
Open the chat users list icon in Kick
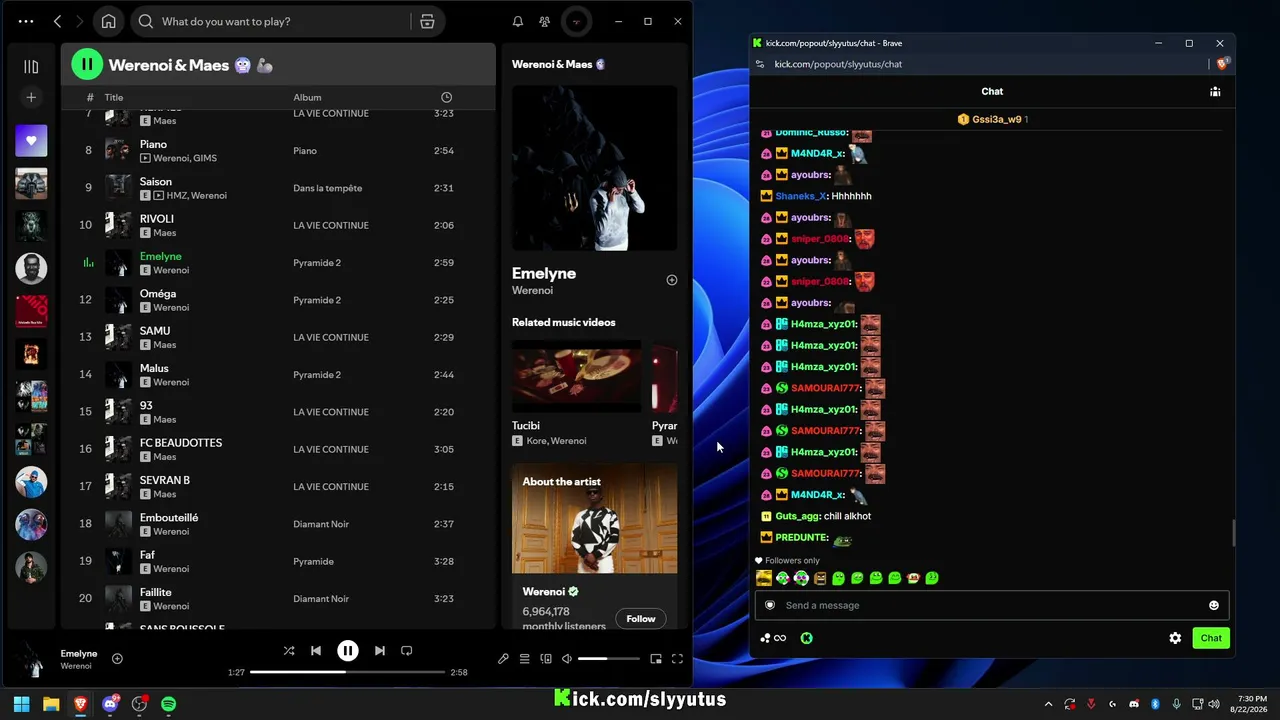tap(1215, 91)
